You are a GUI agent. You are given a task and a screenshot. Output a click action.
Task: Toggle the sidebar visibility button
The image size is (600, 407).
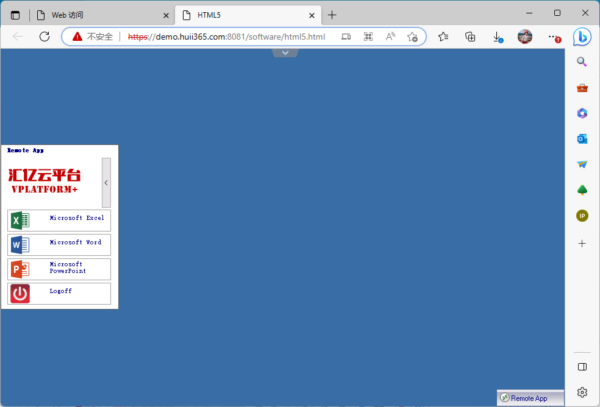tap(582, 367)
